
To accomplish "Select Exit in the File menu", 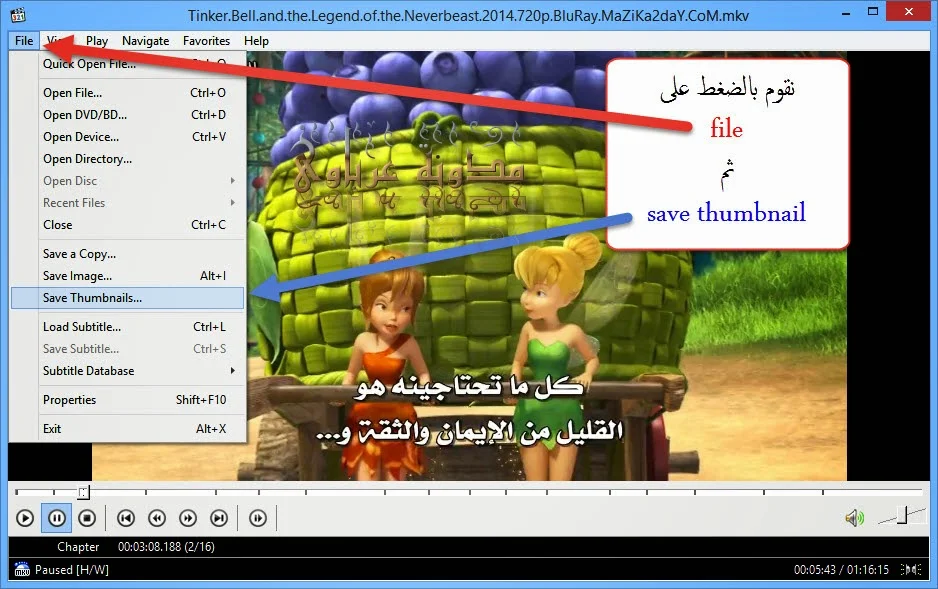I will click(x=127, y=429).
